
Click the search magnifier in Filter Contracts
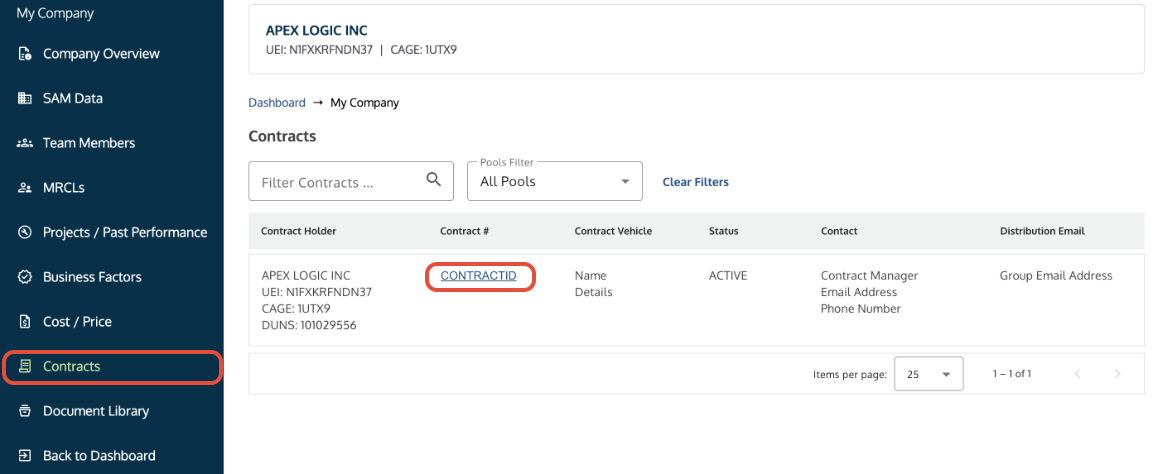(434, 179)
